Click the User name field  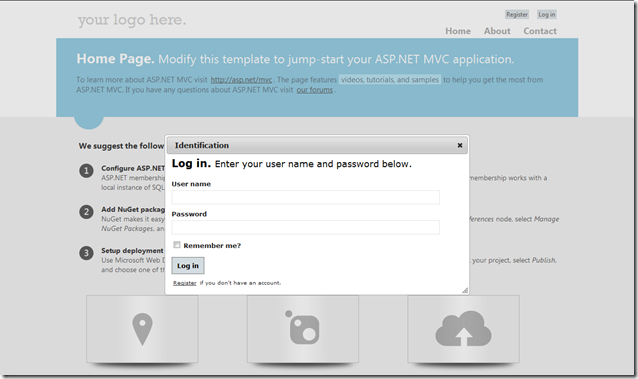pyautogui.click(x=306, y=197)
